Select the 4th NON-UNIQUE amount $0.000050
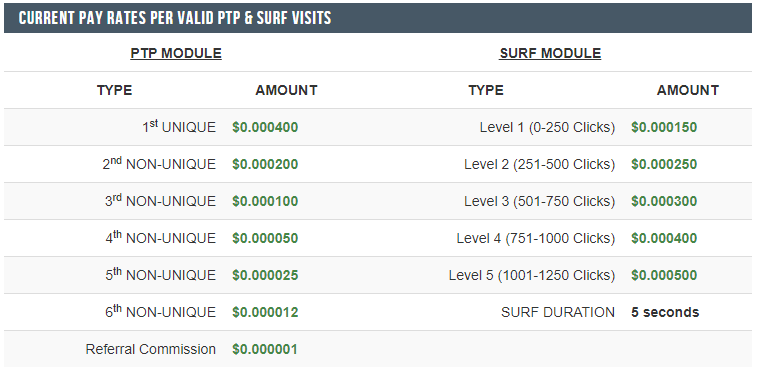Viewport: 757px width, 369px height. tap(265, 238)
